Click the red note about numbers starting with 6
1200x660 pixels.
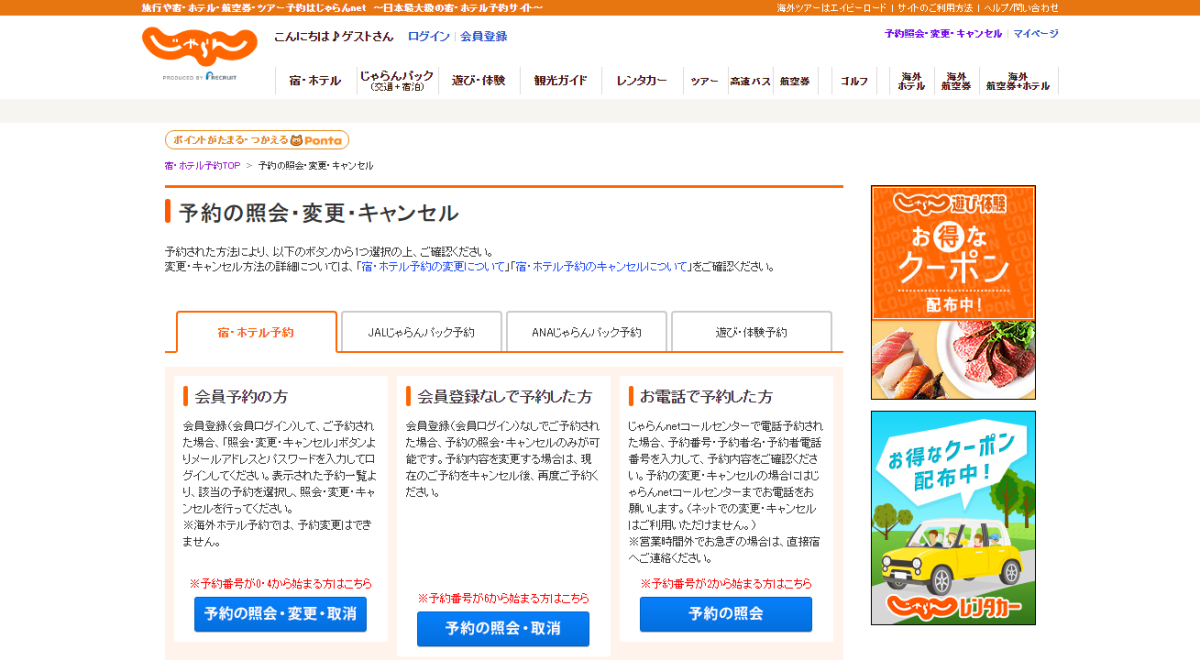(503, 599)
